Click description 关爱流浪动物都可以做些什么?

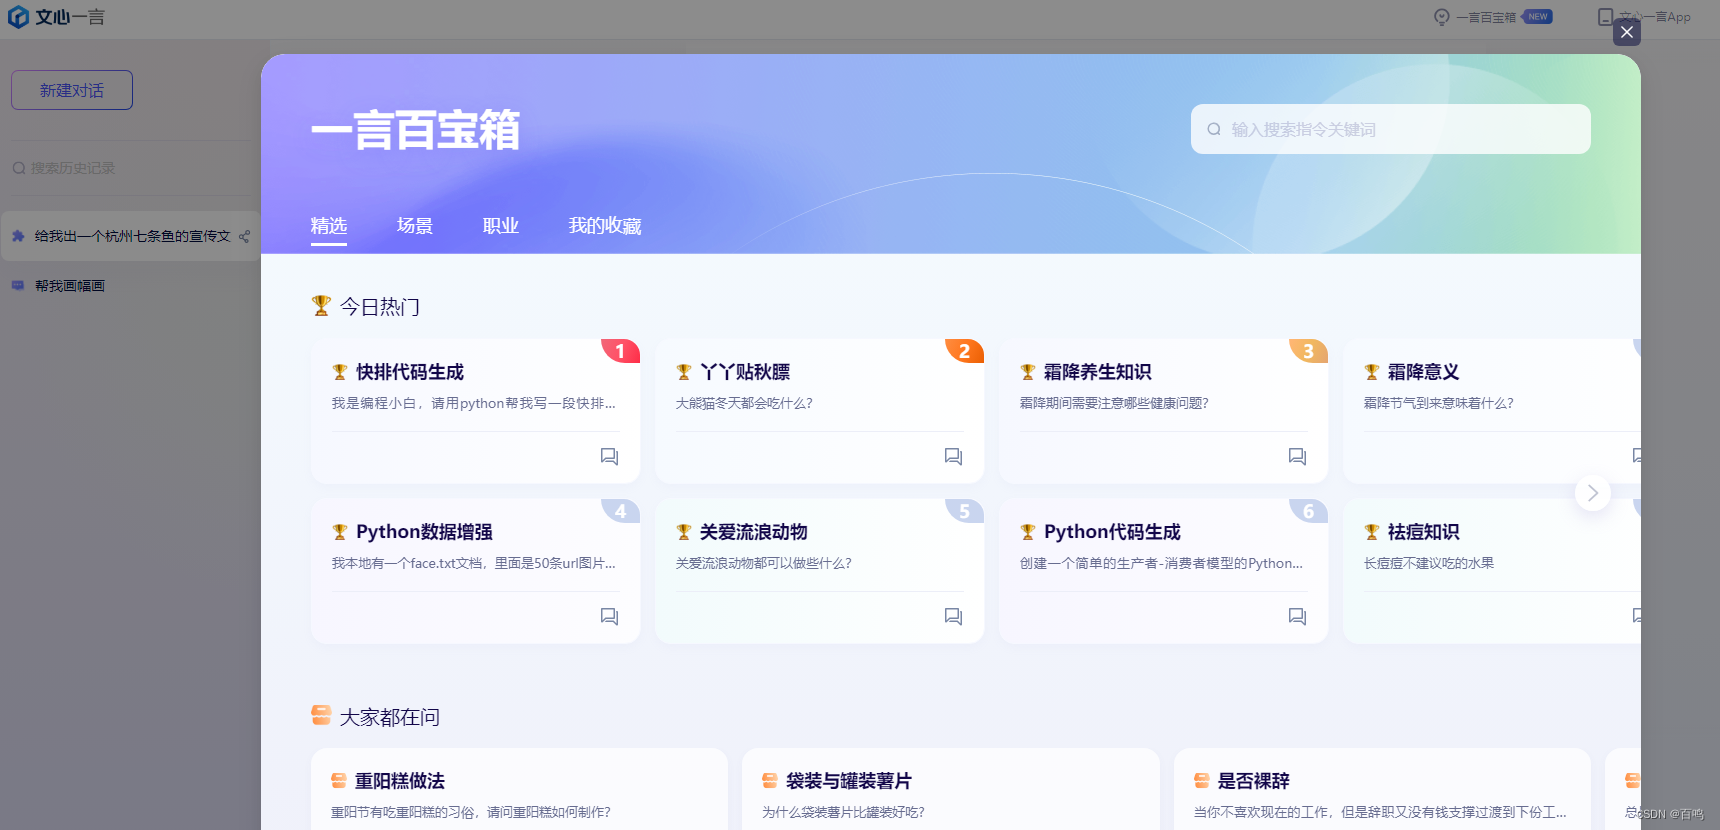[x=764, y=563]
